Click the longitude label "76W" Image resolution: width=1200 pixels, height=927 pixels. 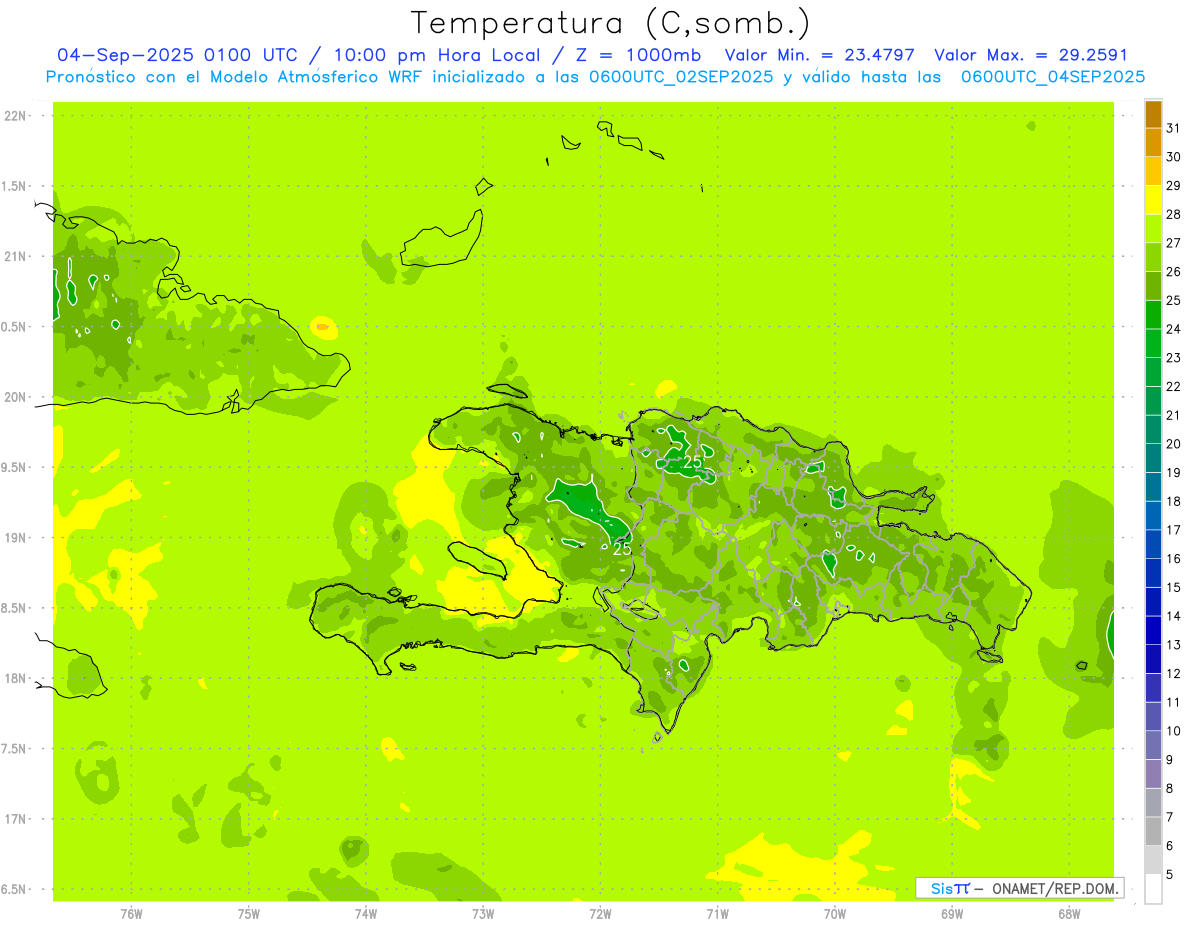[x=131, y=914]
